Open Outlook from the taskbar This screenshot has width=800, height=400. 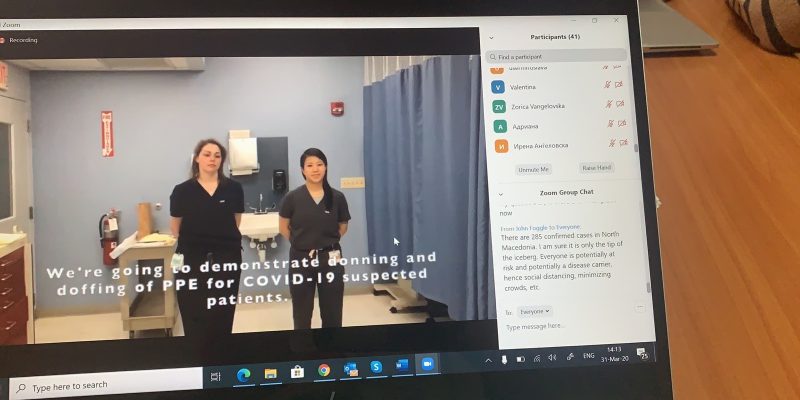[x=350, y=369]
